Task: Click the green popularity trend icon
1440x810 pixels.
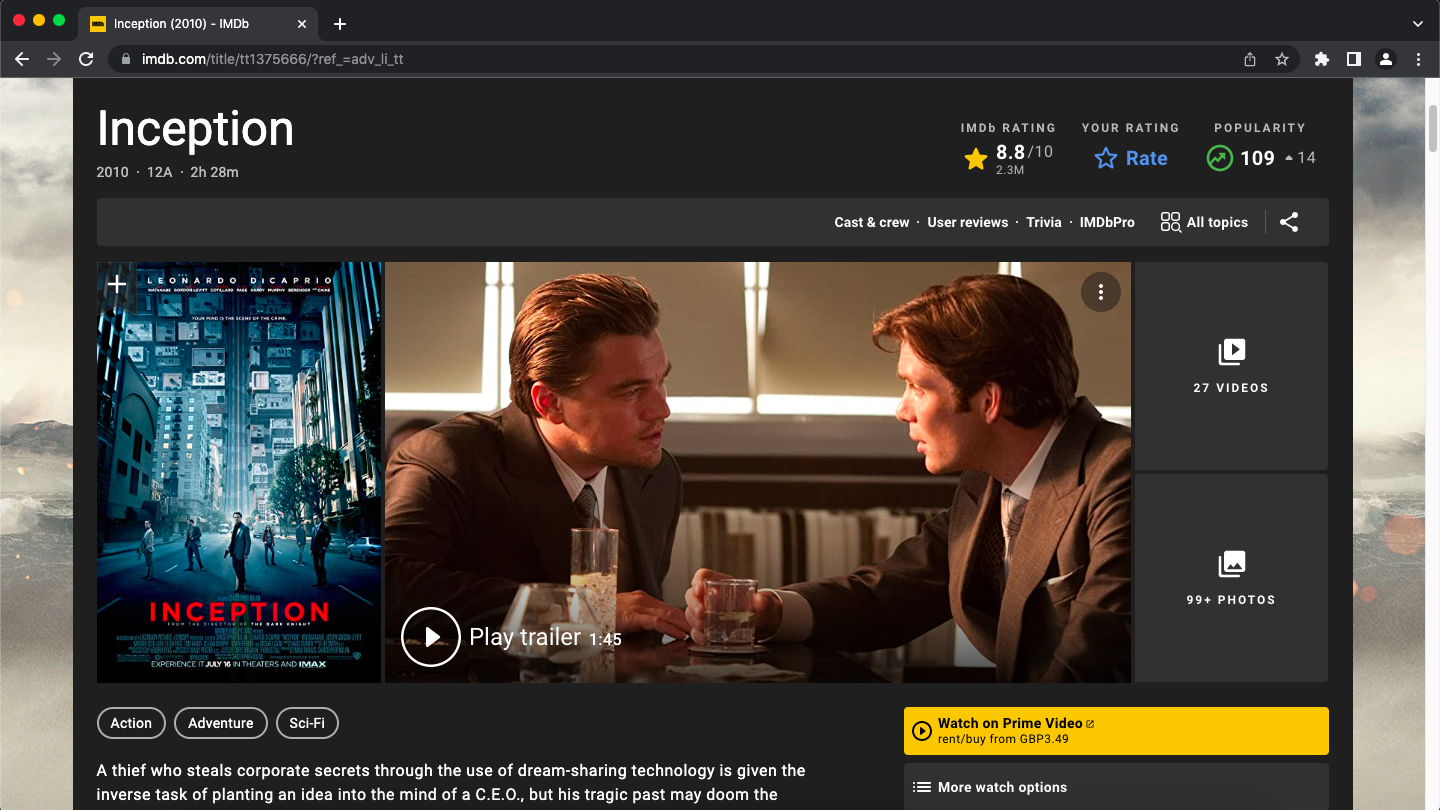Action: (1219, 158)
